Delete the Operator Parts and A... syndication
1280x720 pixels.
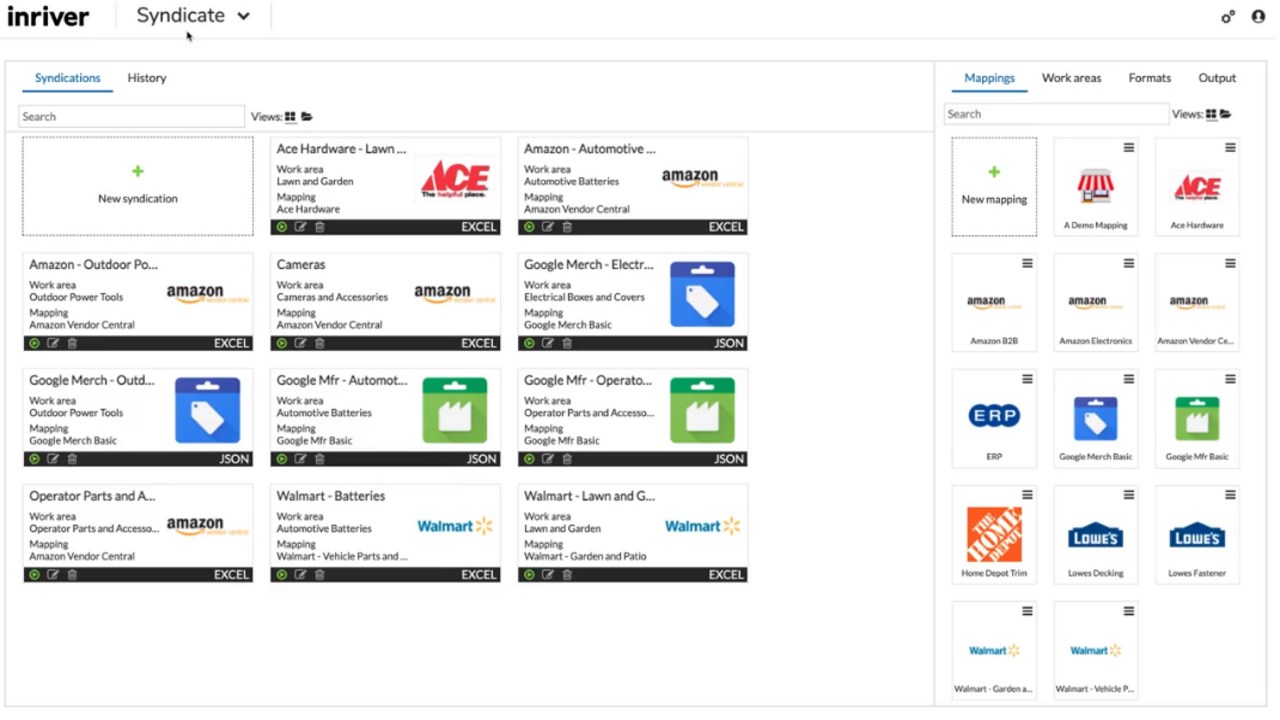coord(72,575)
